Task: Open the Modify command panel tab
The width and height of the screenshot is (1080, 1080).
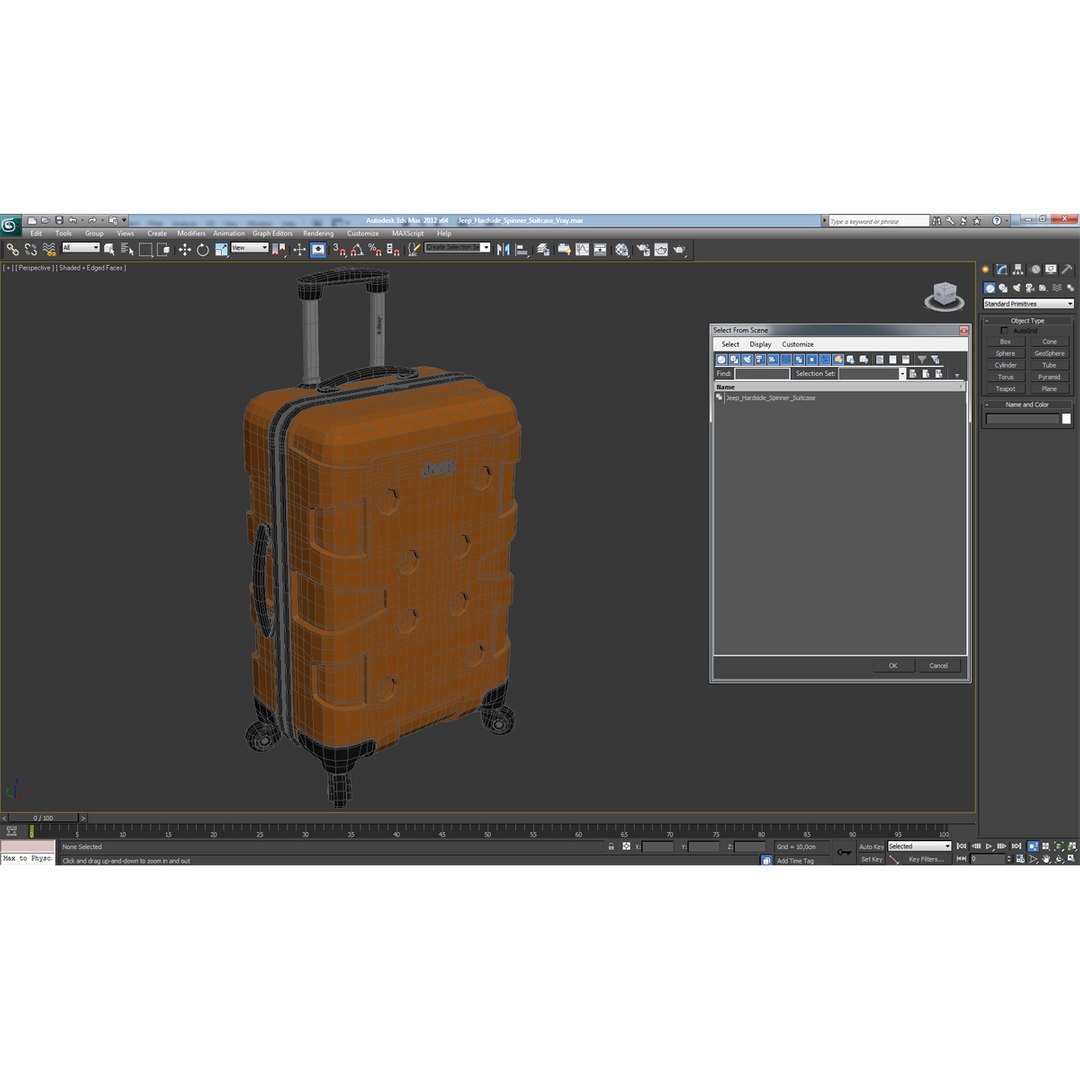Action: pos(1002,269)
